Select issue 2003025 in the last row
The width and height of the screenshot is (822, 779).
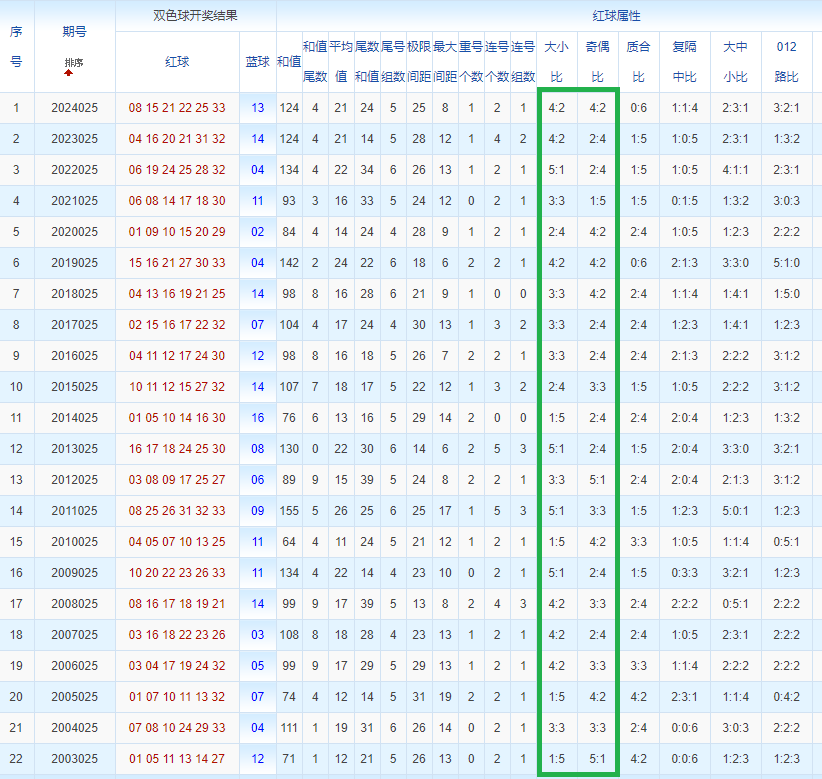[74, 759]
